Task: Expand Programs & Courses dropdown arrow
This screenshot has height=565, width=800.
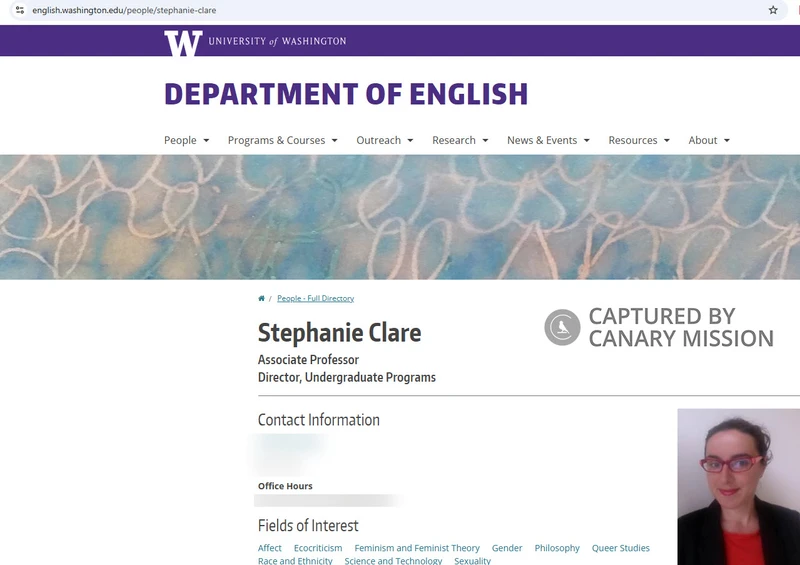Action: click(x=335, y=140)
